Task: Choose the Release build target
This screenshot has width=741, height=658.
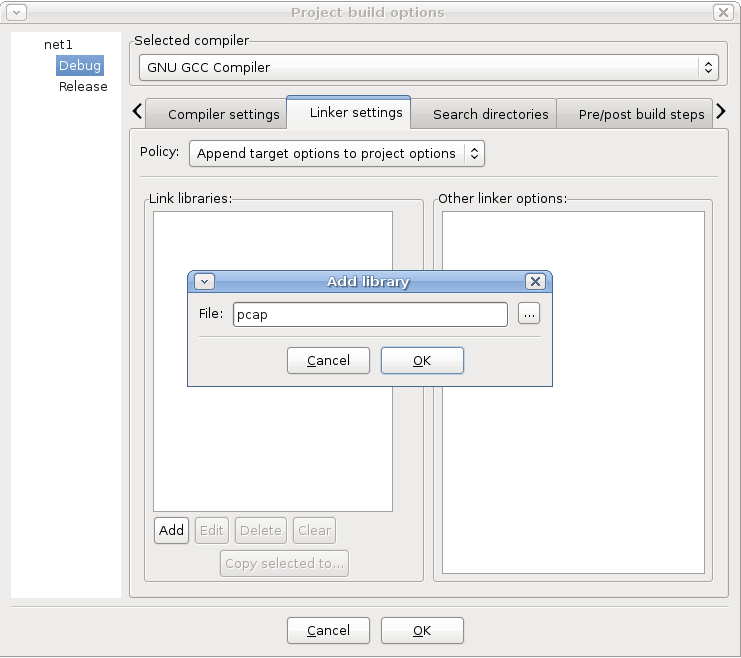Action: [x=83, y=87]
